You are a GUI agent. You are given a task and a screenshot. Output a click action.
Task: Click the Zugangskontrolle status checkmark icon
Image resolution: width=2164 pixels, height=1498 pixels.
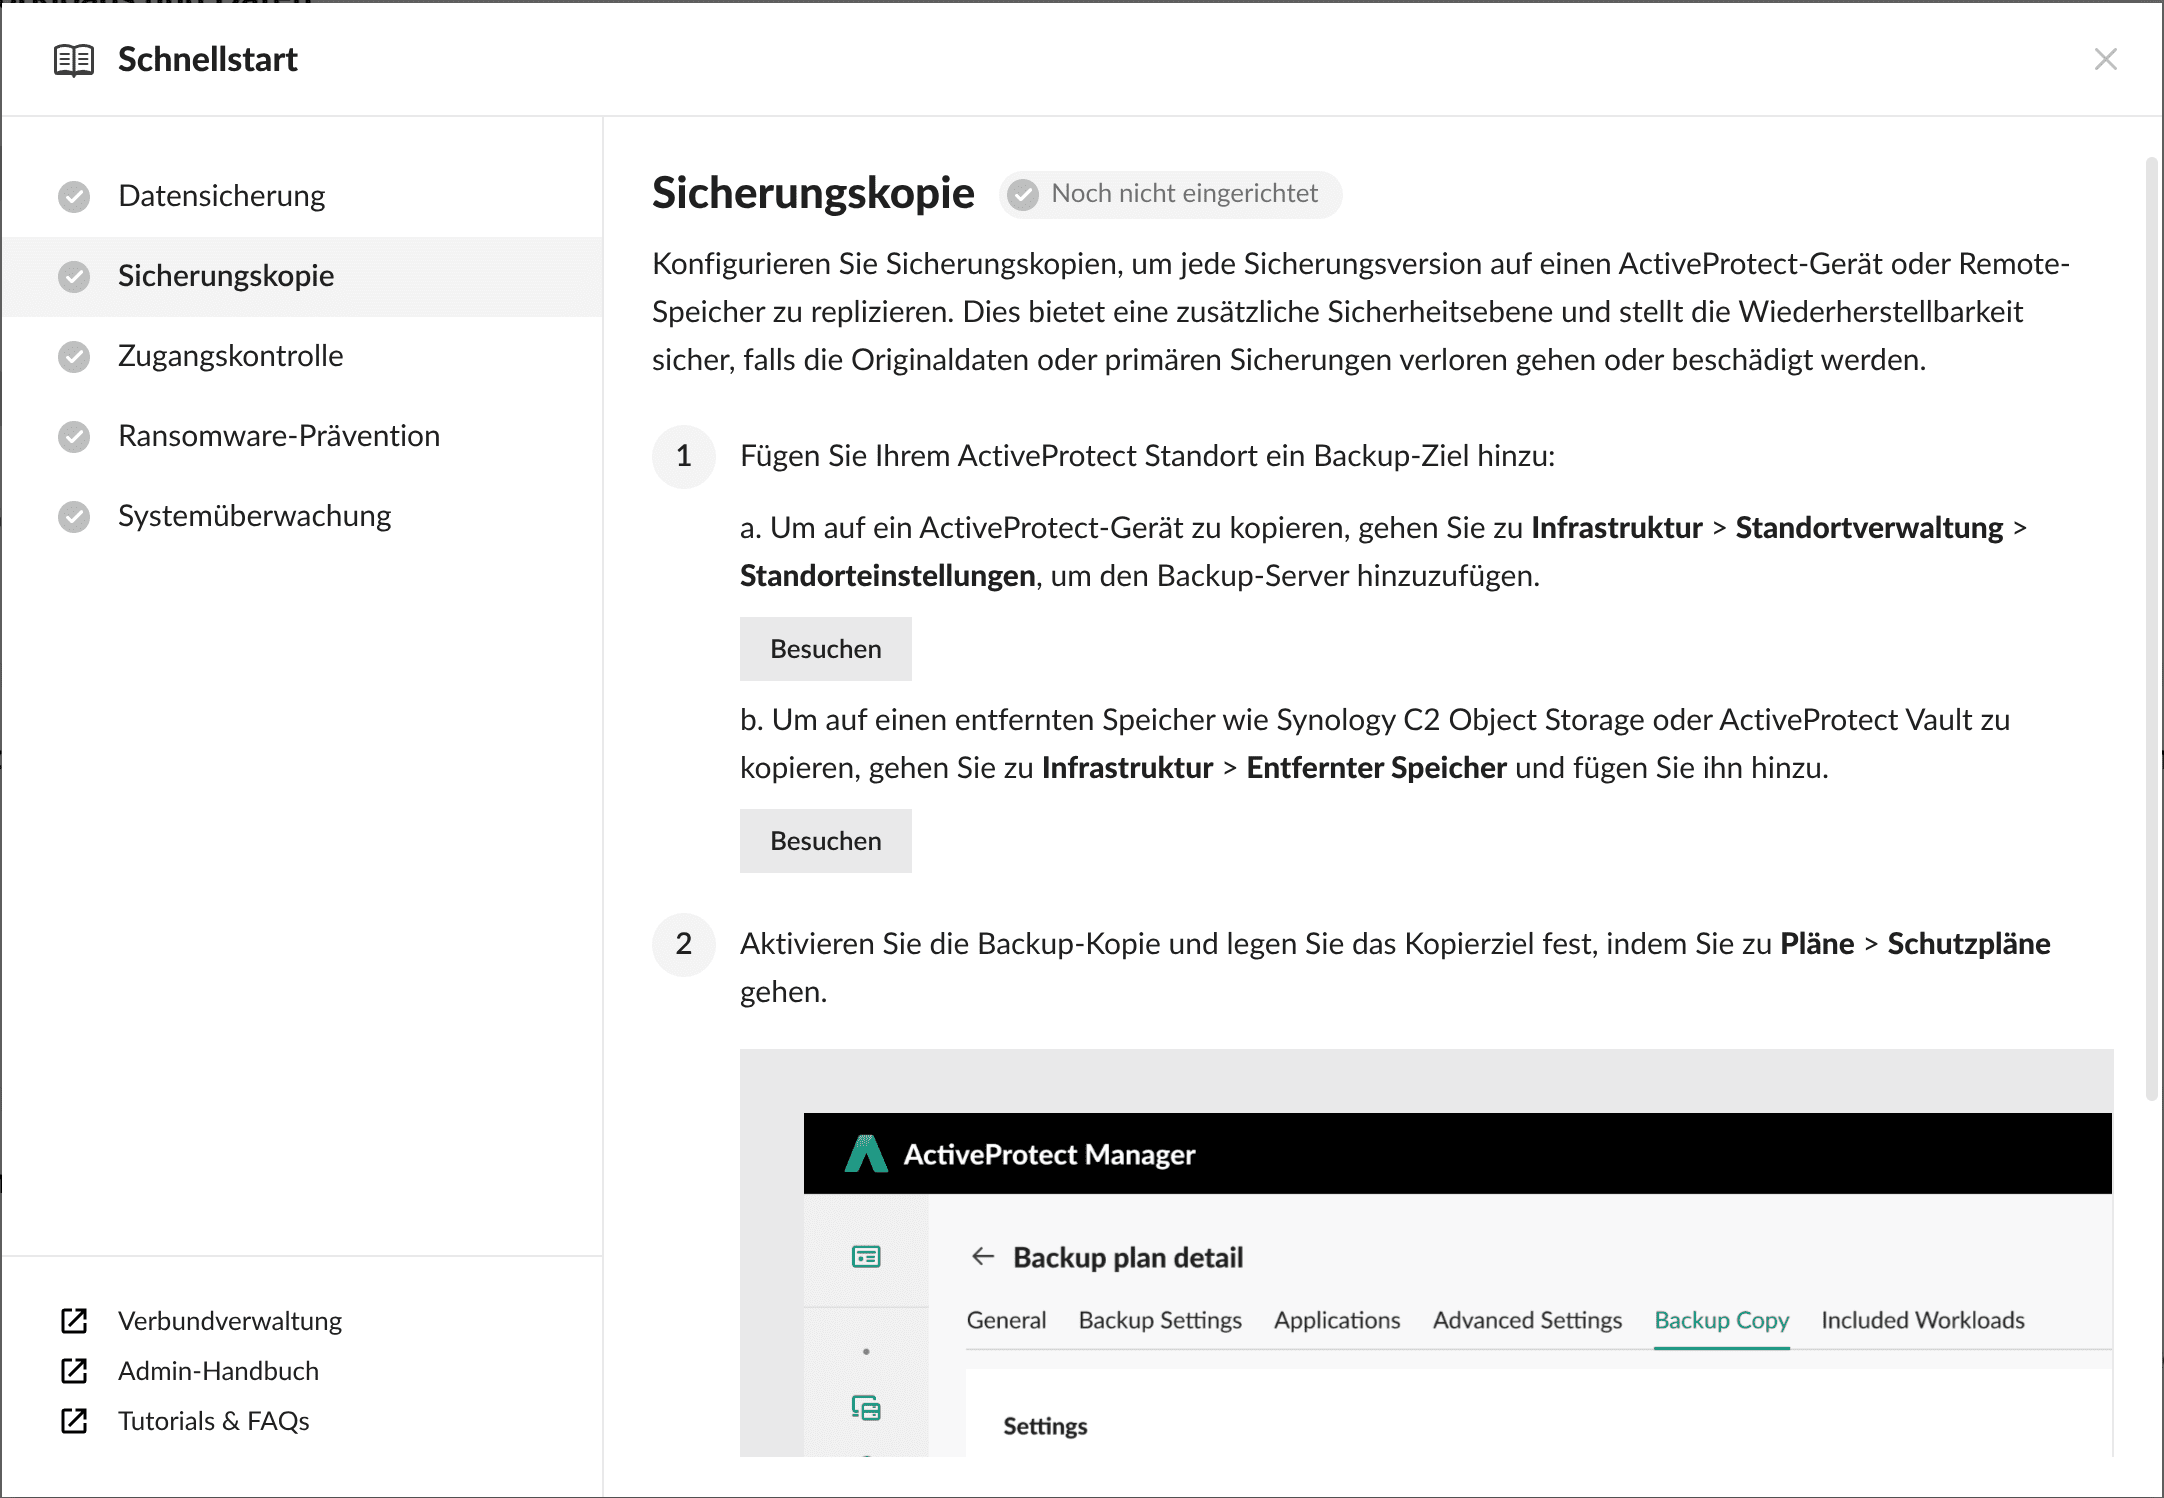tap(74, 357)
